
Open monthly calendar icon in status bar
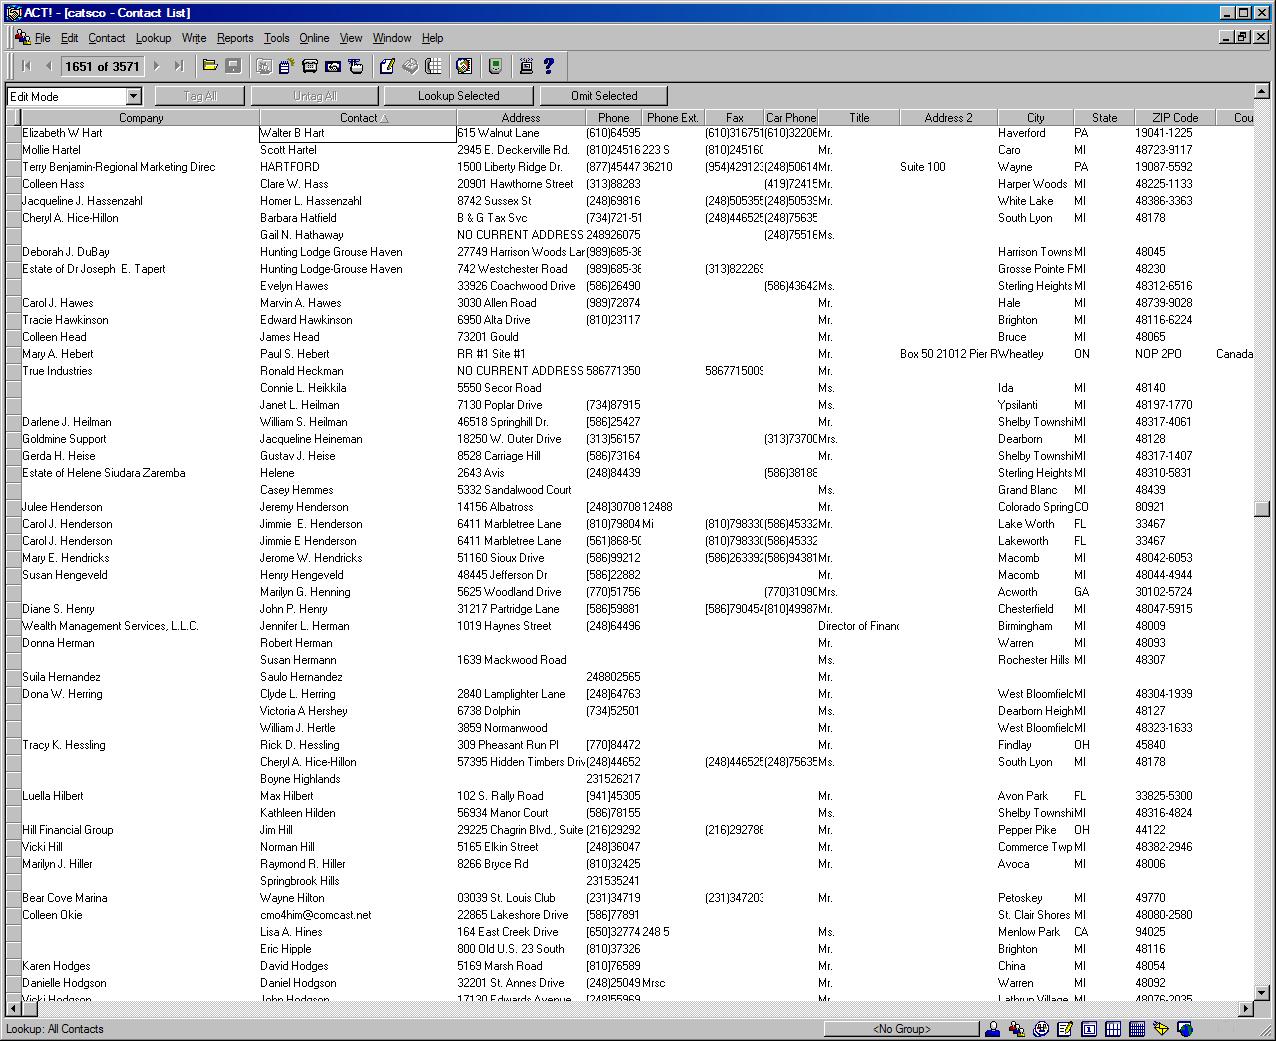pyautogui.click(x=1137, y=1029)
